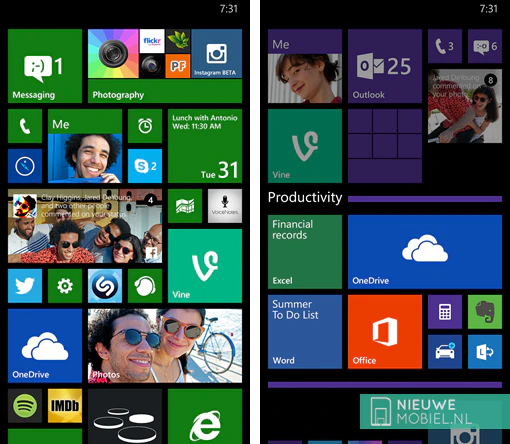
Task: Open the OneDrive tile on left screen
Action: coord(45,346)
